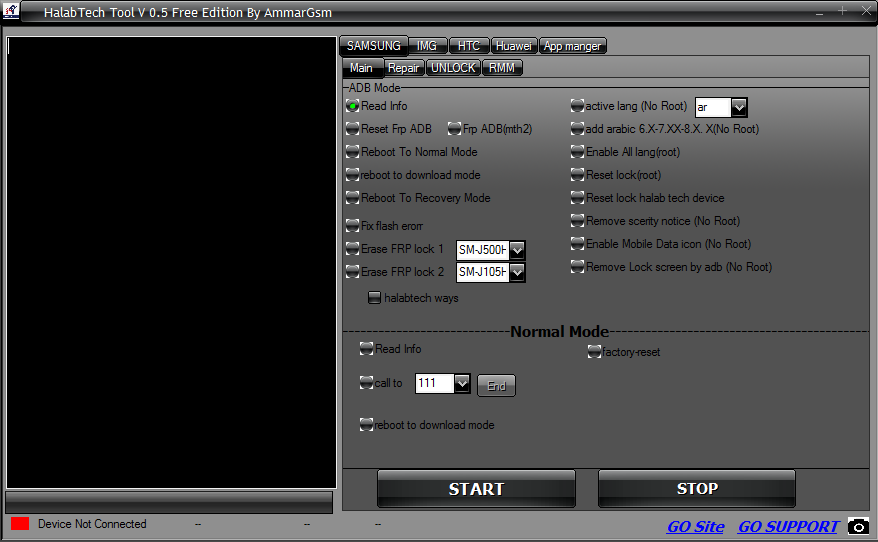878x542 pixels.
Task: Open the SM-J500H model dropdown
Action: [517, 250]
